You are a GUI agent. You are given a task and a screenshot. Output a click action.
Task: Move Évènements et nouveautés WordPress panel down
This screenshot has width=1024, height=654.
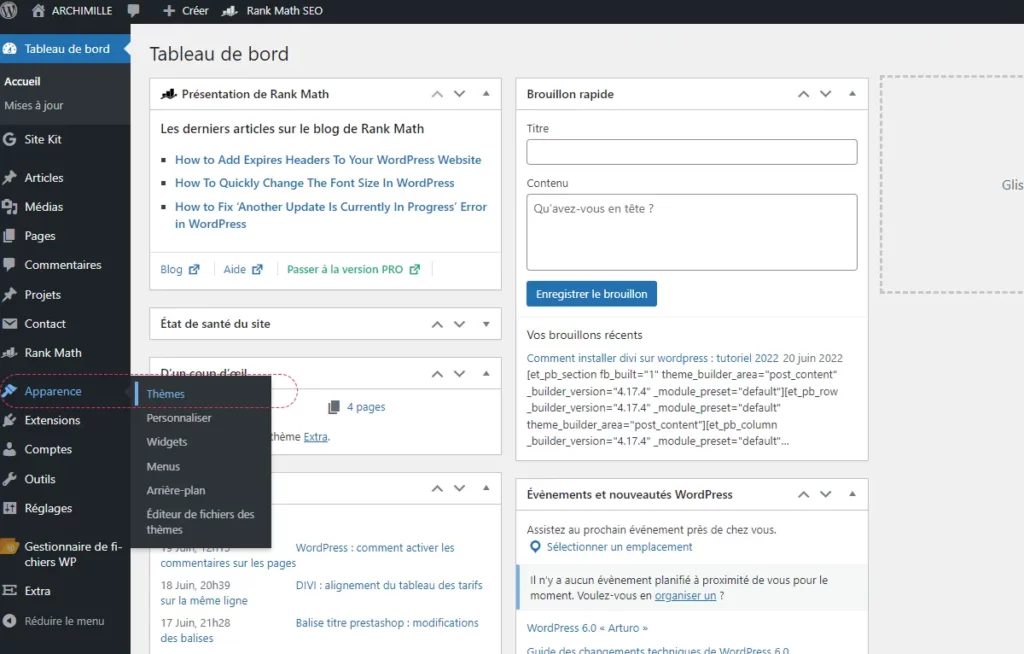tap(825, 494)
